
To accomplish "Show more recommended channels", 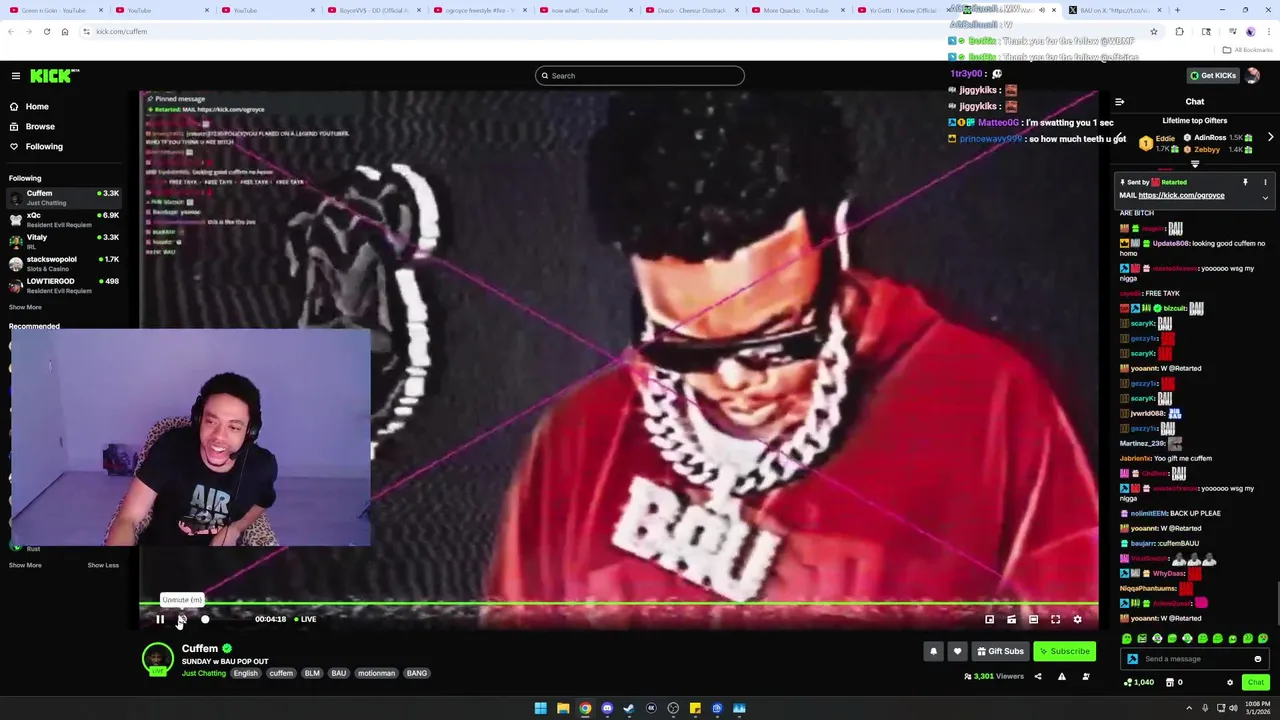I will 26,565.
